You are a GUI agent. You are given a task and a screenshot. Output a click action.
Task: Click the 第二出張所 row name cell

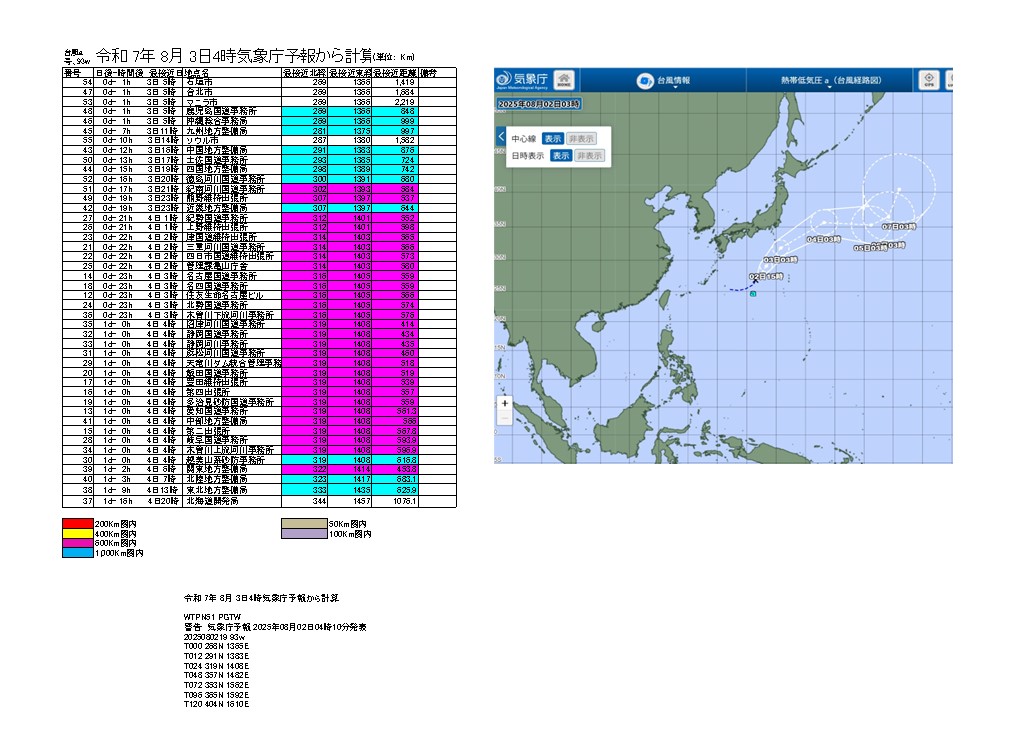(x=232, y=430)
